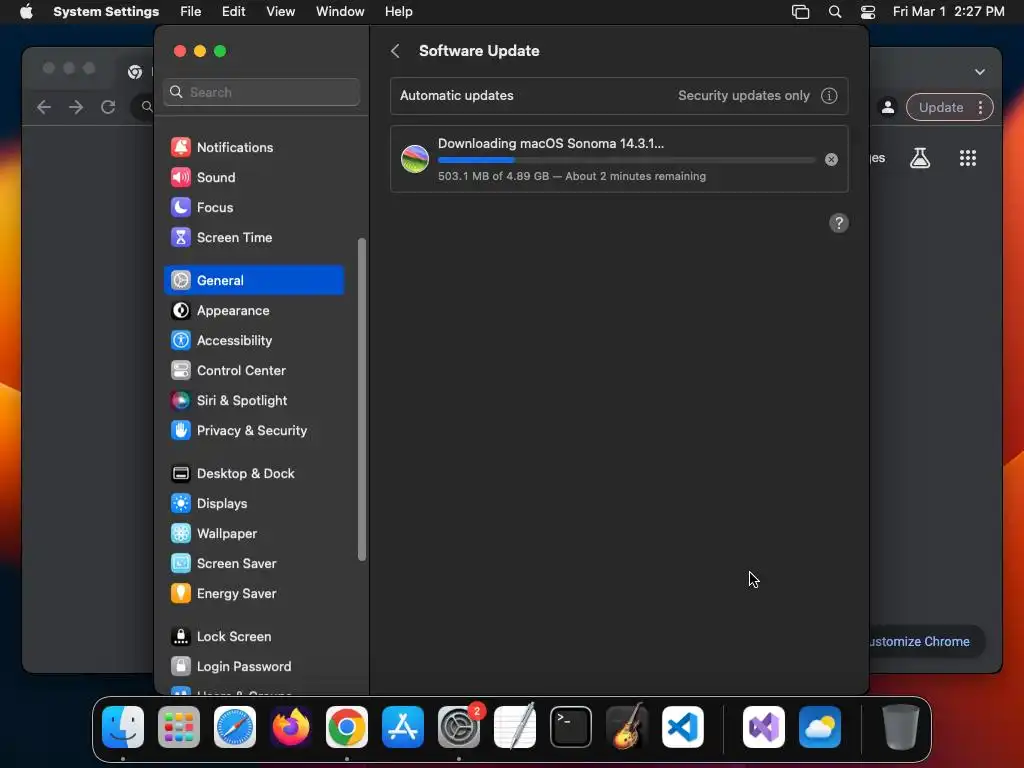
Task: Open the Apple menu
Action: coord(26,12)
